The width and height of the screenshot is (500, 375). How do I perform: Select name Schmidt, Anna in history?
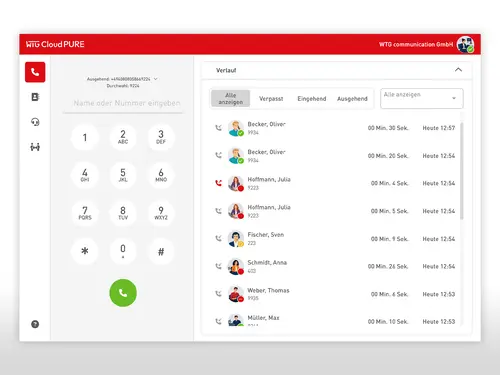(x=267, y=263)
